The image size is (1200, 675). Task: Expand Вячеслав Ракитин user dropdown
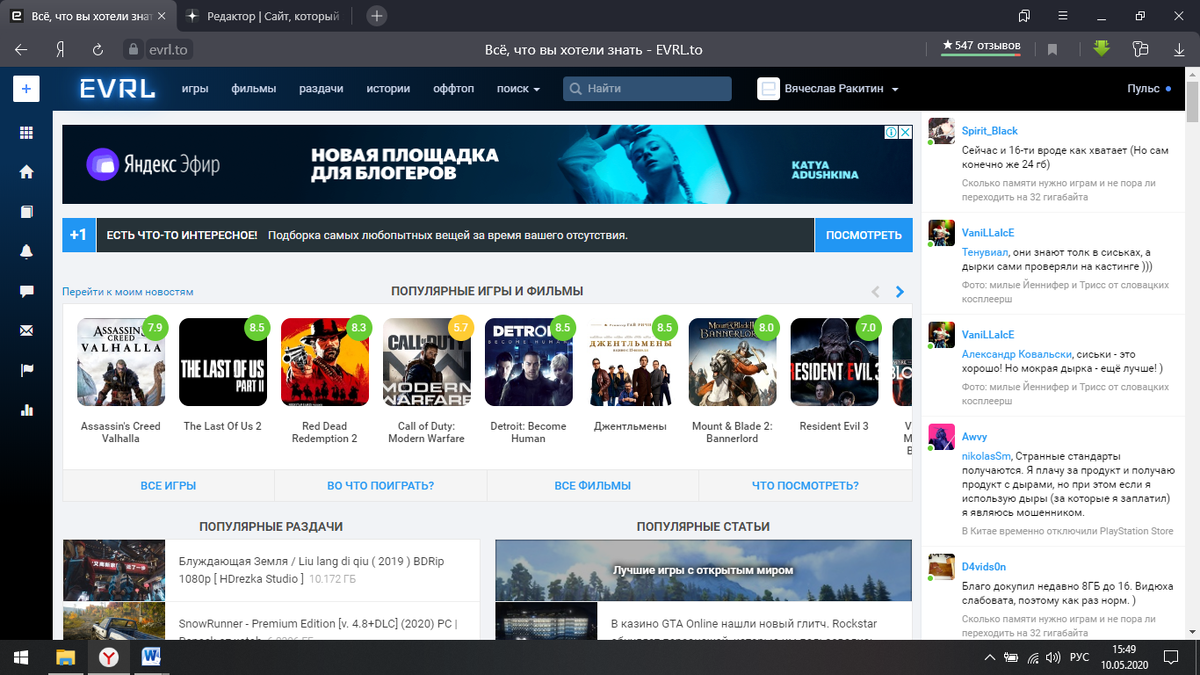point(895,89)
